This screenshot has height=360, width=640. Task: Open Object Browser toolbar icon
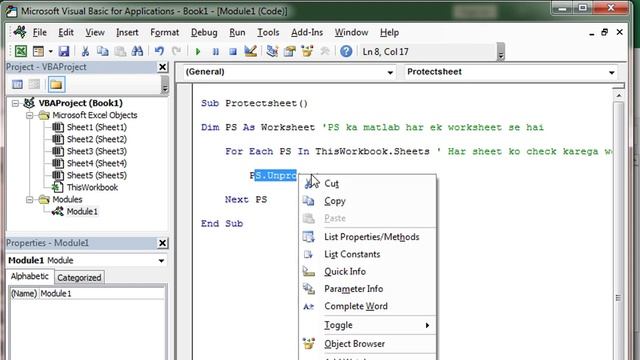coord(307,51)
